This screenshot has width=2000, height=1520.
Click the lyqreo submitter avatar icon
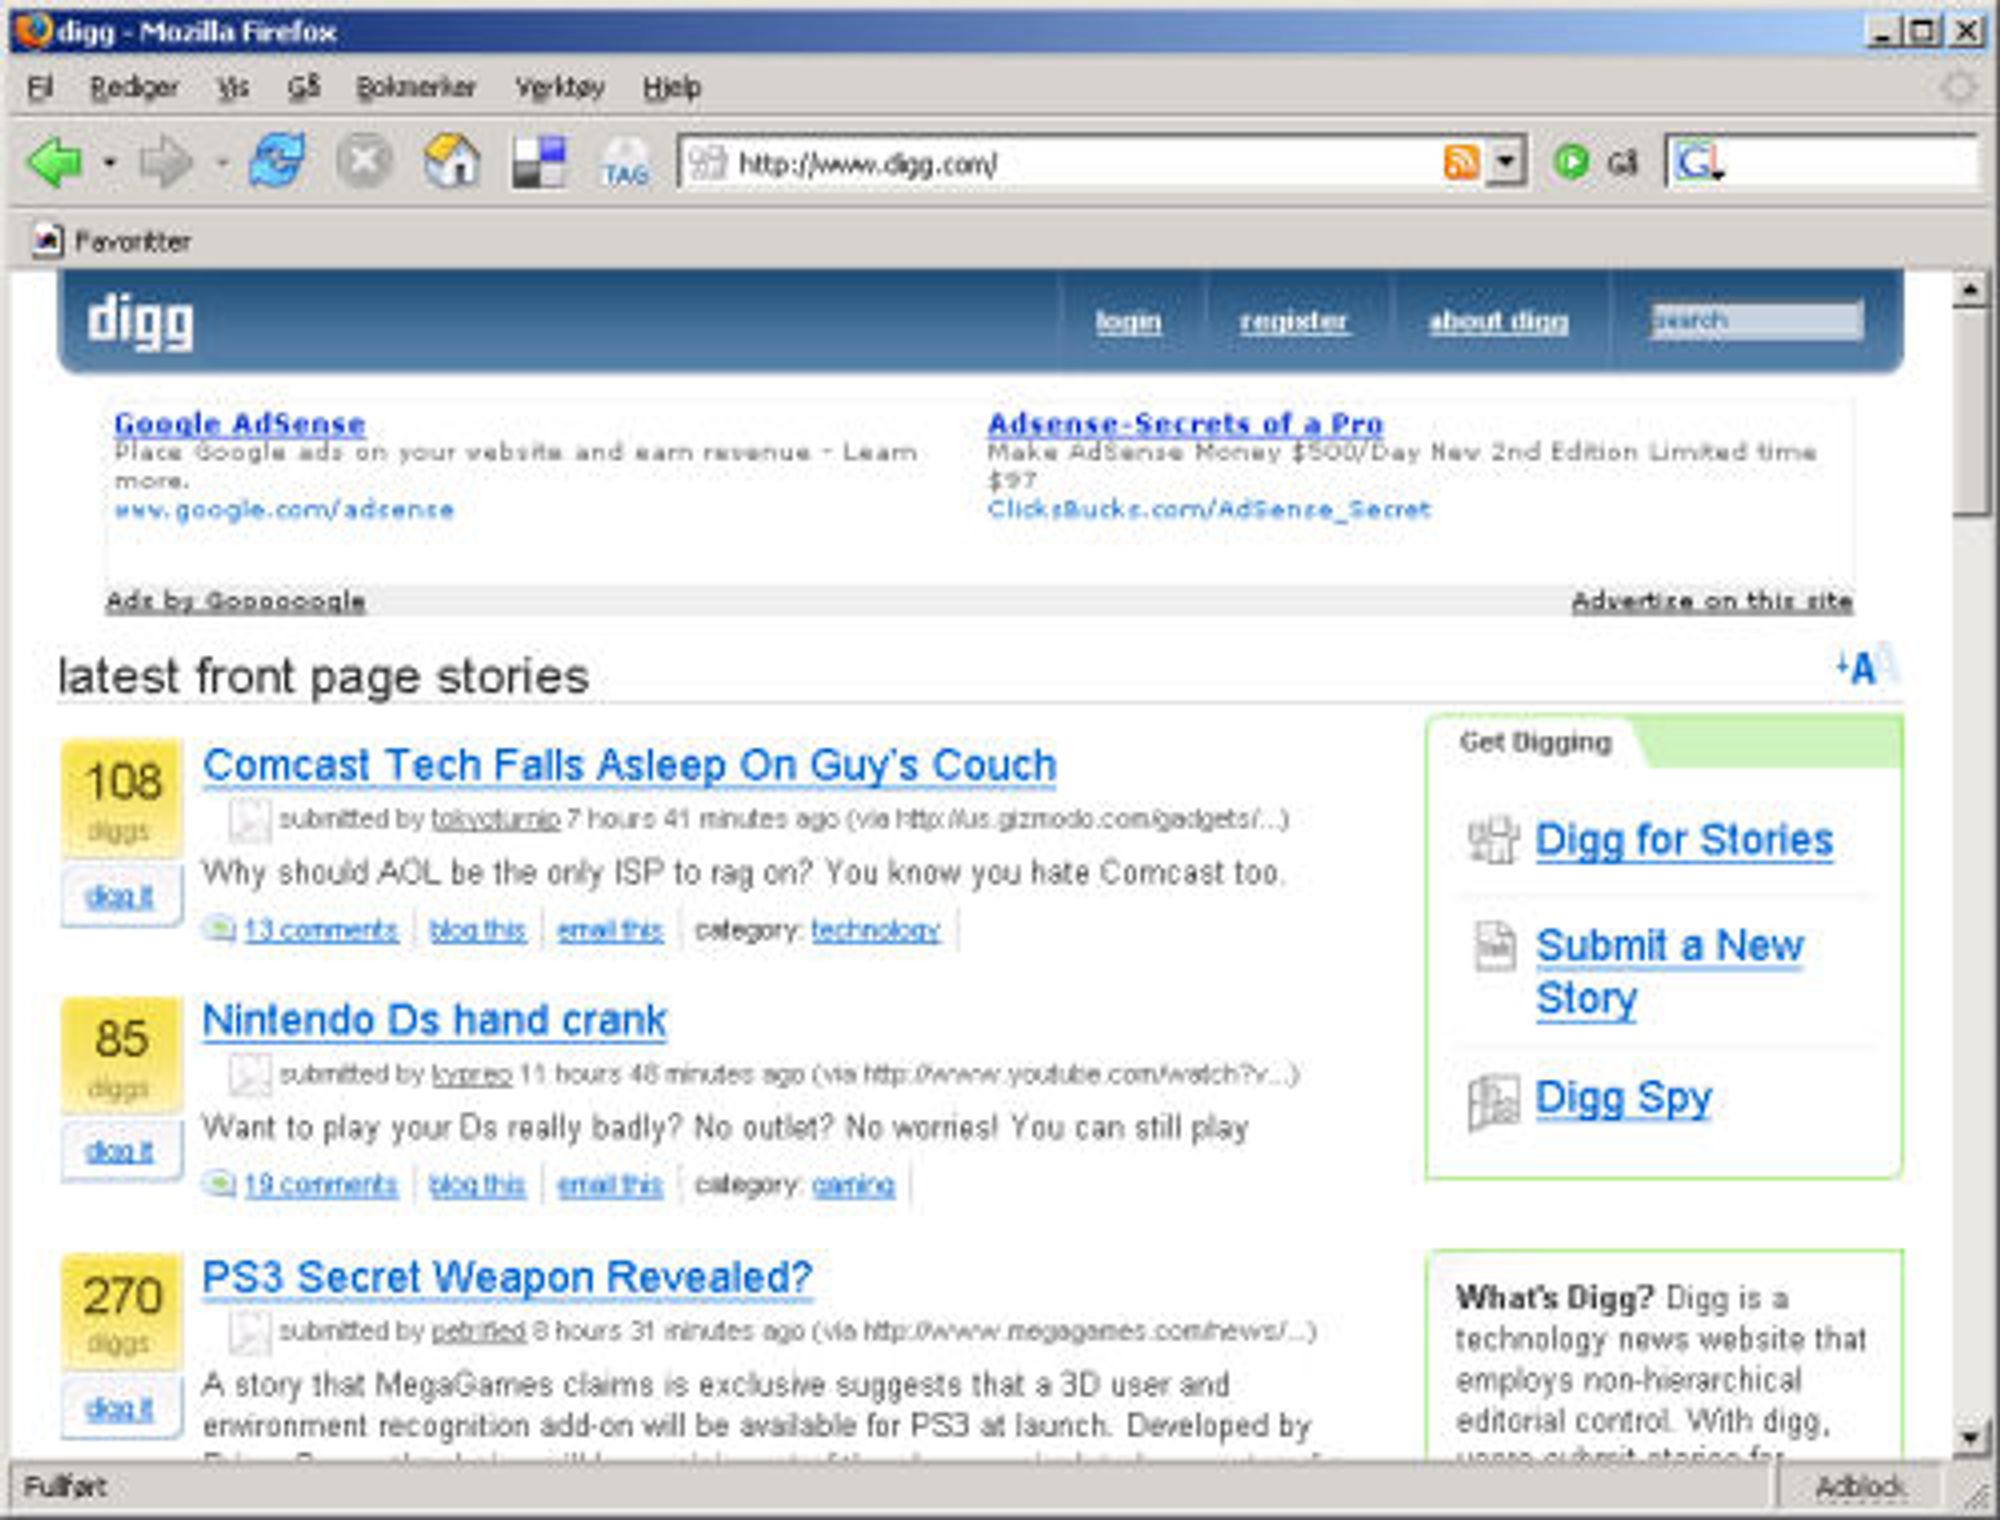click(249, 1076)
